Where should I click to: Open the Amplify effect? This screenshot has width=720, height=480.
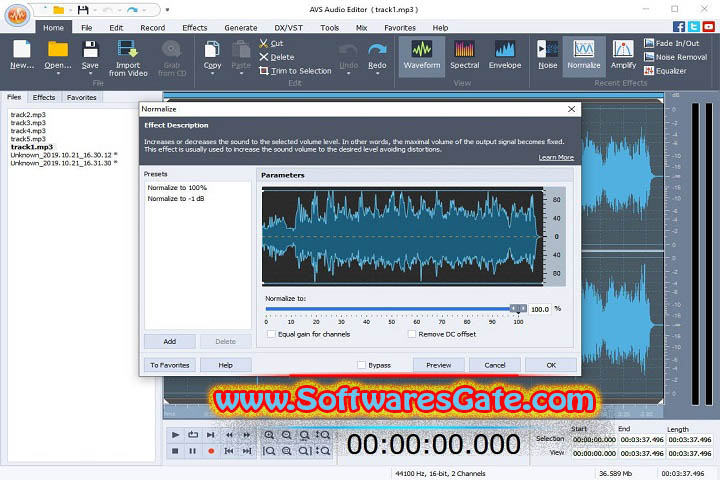(623, 55)
